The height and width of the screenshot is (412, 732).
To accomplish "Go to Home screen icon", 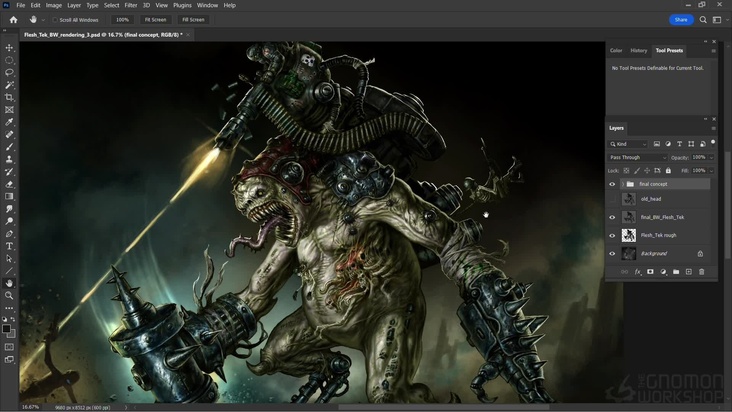I will tap(13, 20).
